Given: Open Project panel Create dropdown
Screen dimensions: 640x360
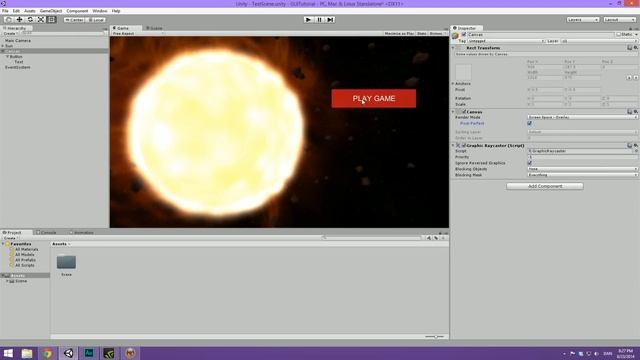Looking at the screenshot, I should 10,238.
